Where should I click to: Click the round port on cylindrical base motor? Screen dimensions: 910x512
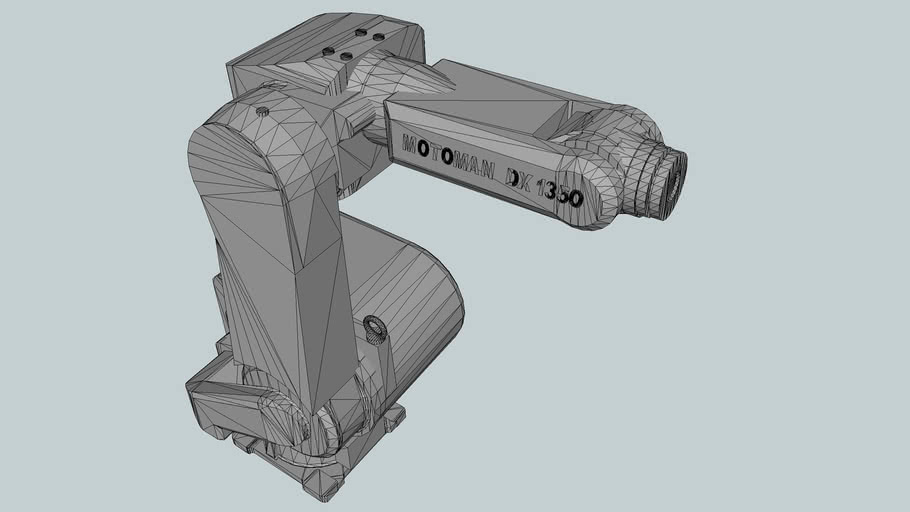(x=377, y=327)
